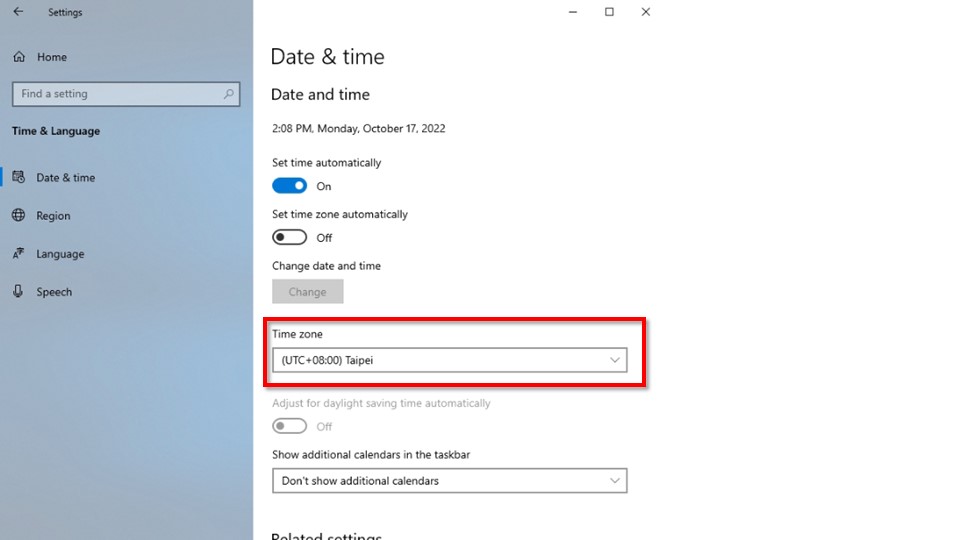Turn off Set time automatically switch

[x=290, y=186]
